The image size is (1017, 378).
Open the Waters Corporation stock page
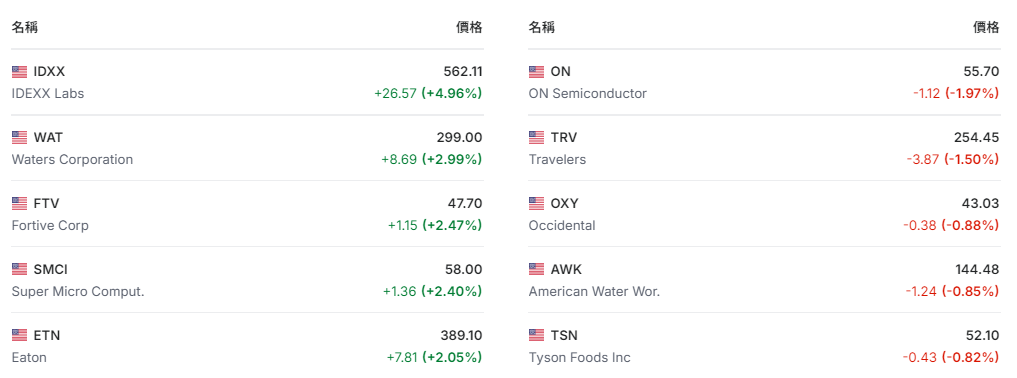click(x=72, y=159)
